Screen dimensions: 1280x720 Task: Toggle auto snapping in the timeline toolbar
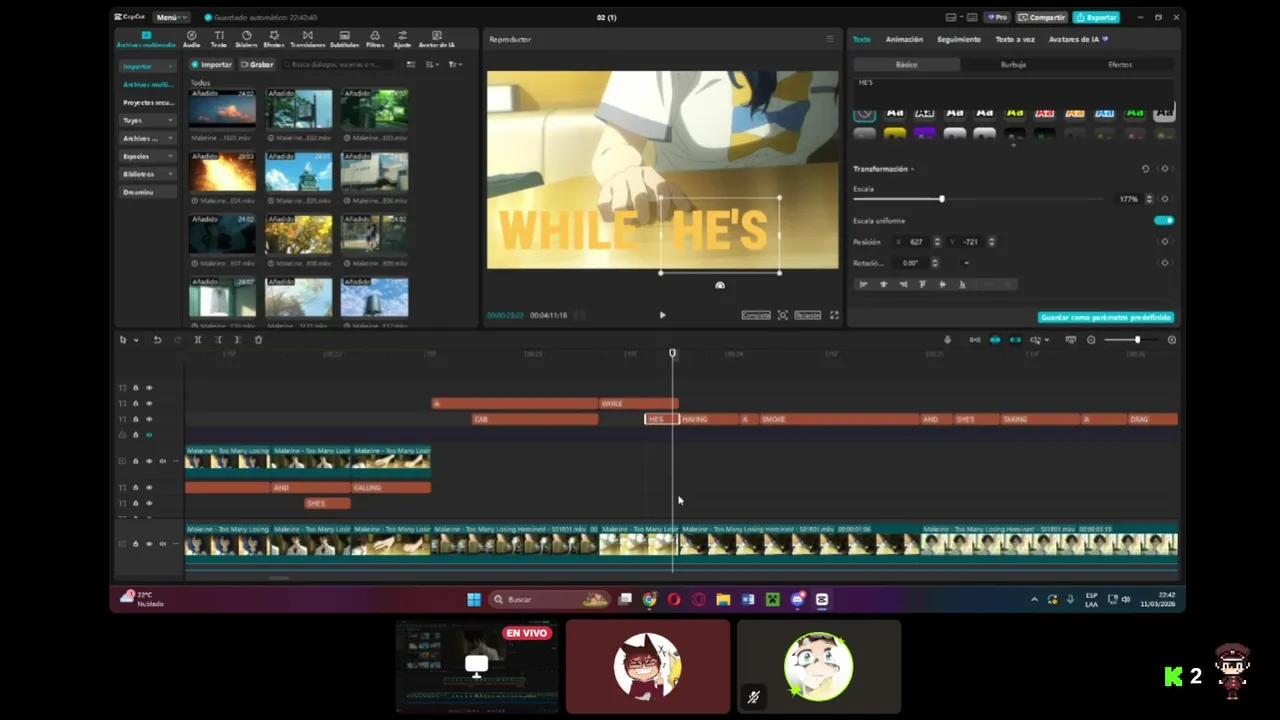point(995,340)
